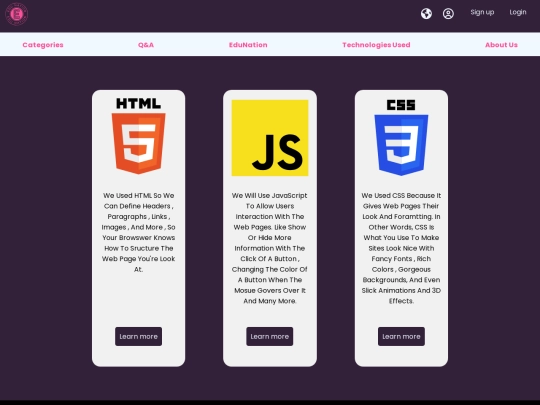
Task: Click the 'We Will Use JavaScript' paragraph
Action: pos(270,248)
